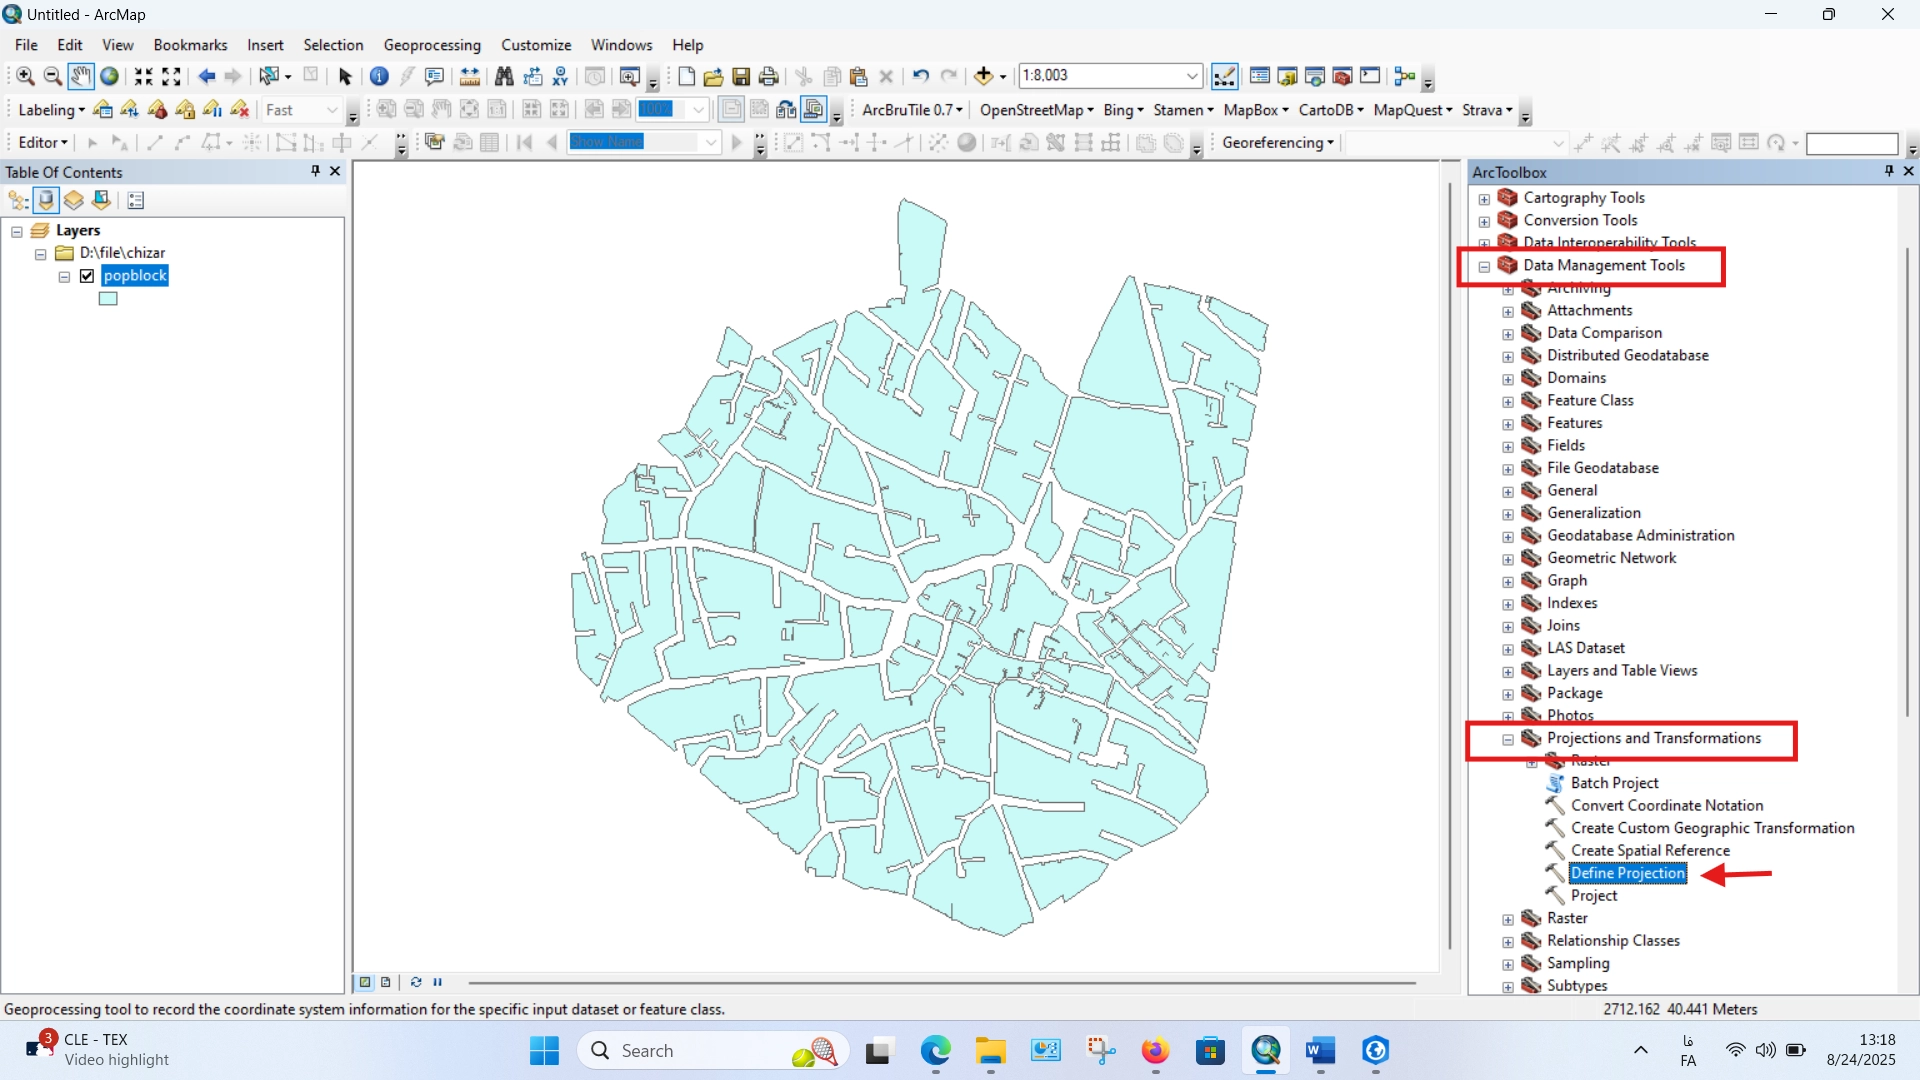Toggle auto-hide pin on ArcToolbox panel
Image resolution: width=1920 pixels, height=1080 pixels.
(x=1889, y=171)
